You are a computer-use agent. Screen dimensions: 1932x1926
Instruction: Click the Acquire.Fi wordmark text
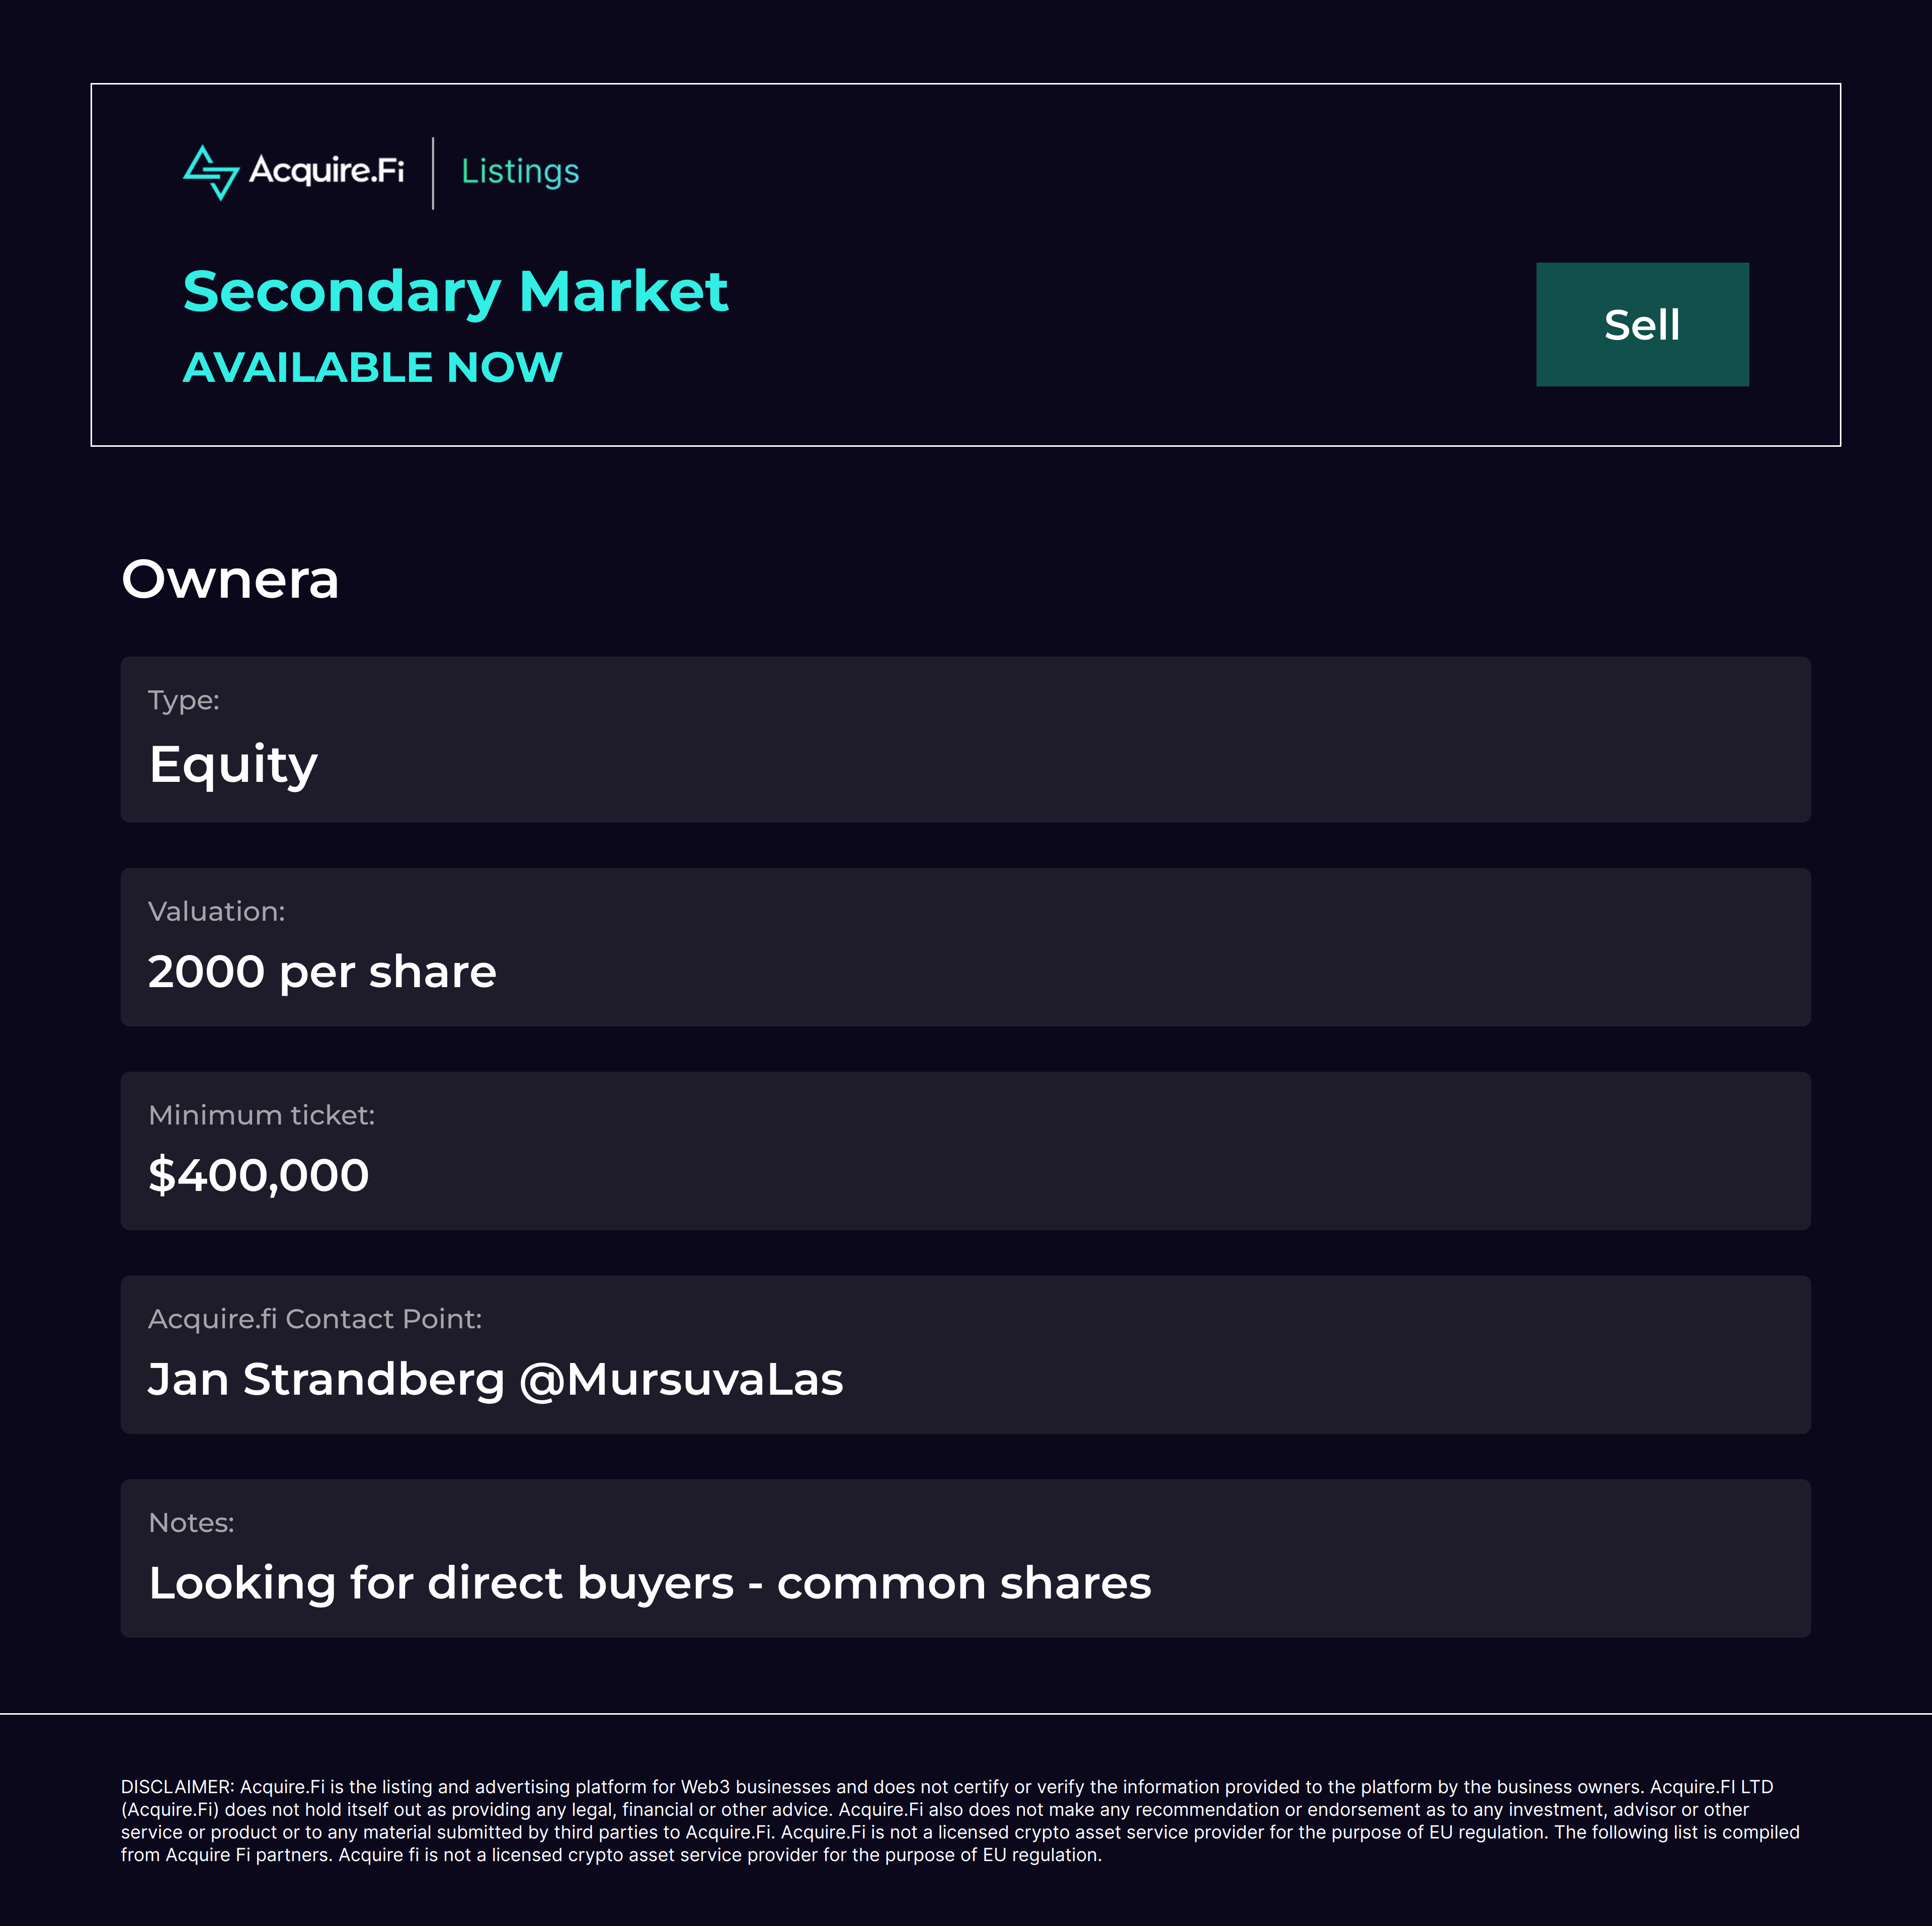pos(326,171)
